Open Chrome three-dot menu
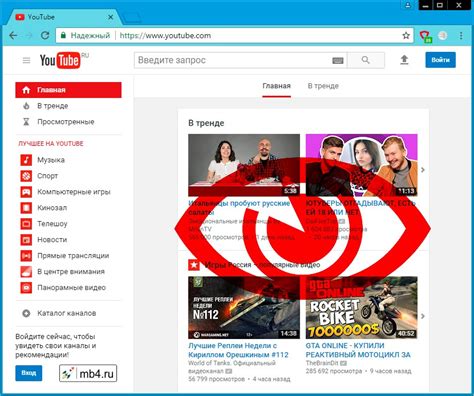This screenshot has width=474, height=396. point(461,36)
